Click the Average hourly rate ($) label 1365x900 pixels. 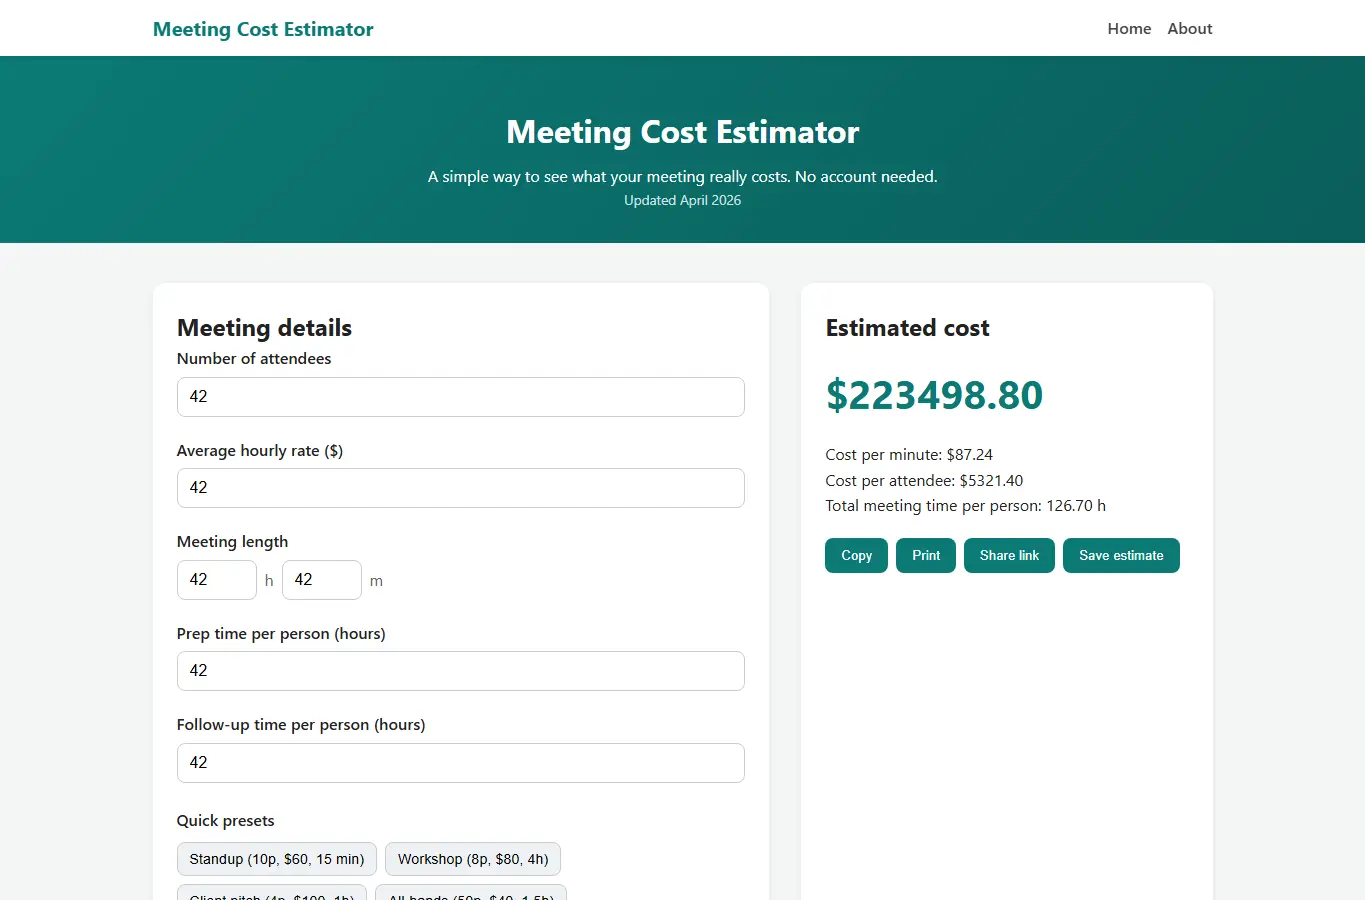click(x=260, y=451)
